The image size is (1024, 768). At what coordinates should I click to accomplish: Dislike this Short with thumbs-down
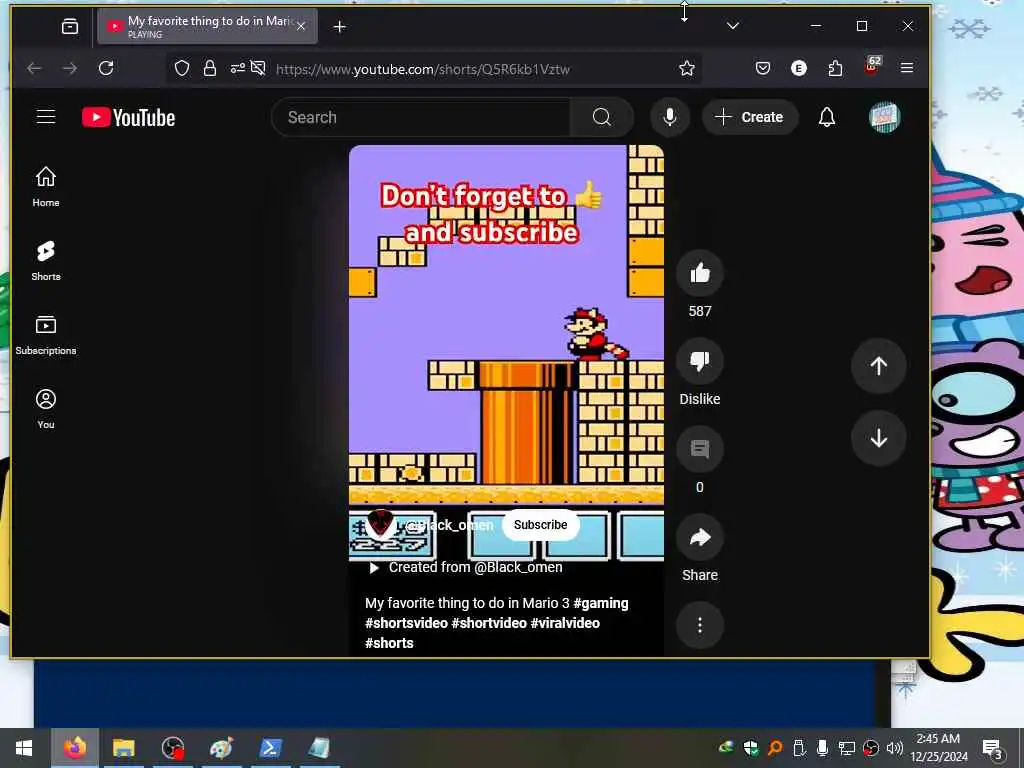[x=699, y=360]
